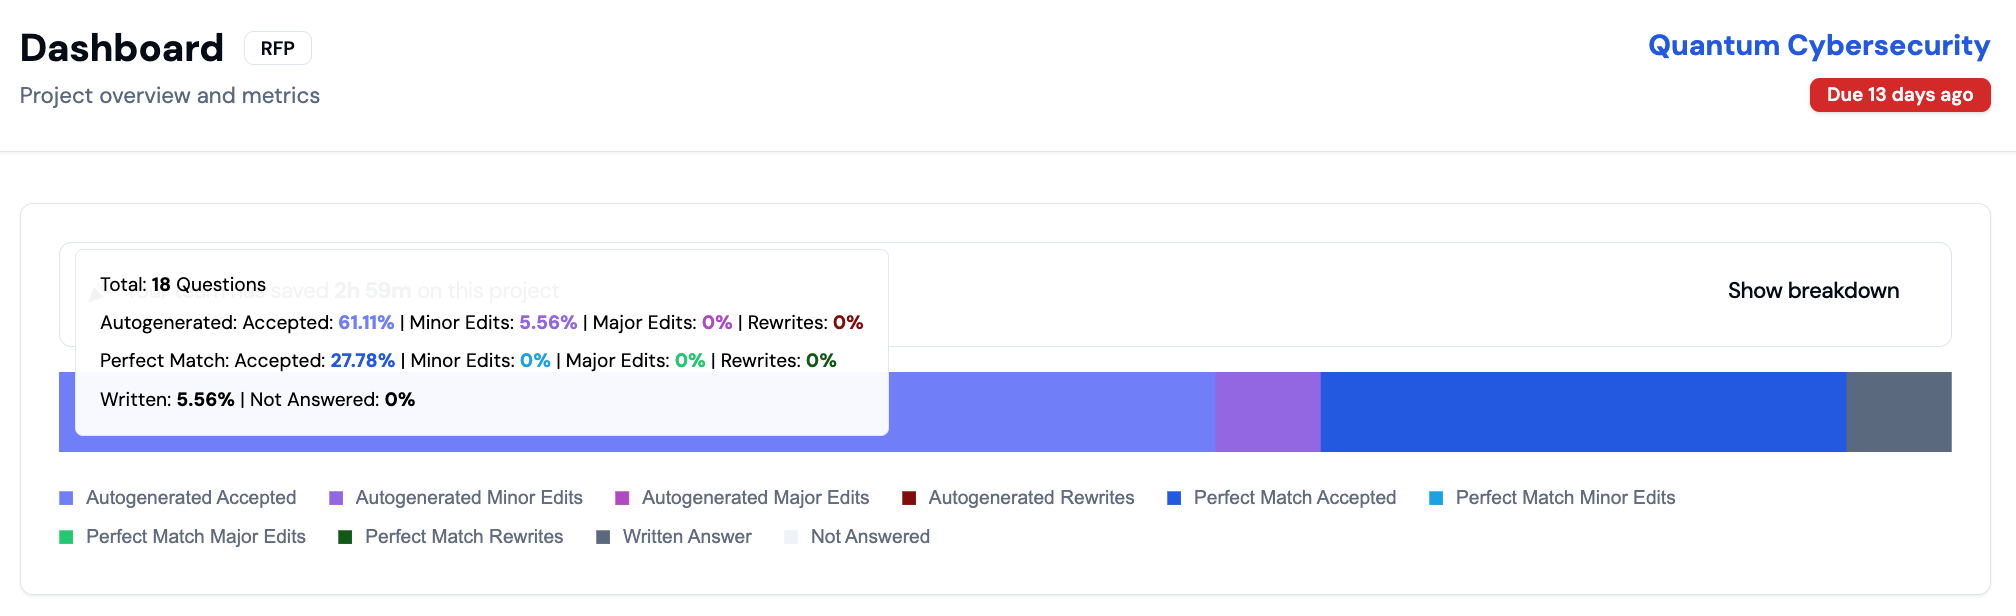The image size is (2016, 616).
Task: Click the Due 13 days ago badge
Action: 1900,95
